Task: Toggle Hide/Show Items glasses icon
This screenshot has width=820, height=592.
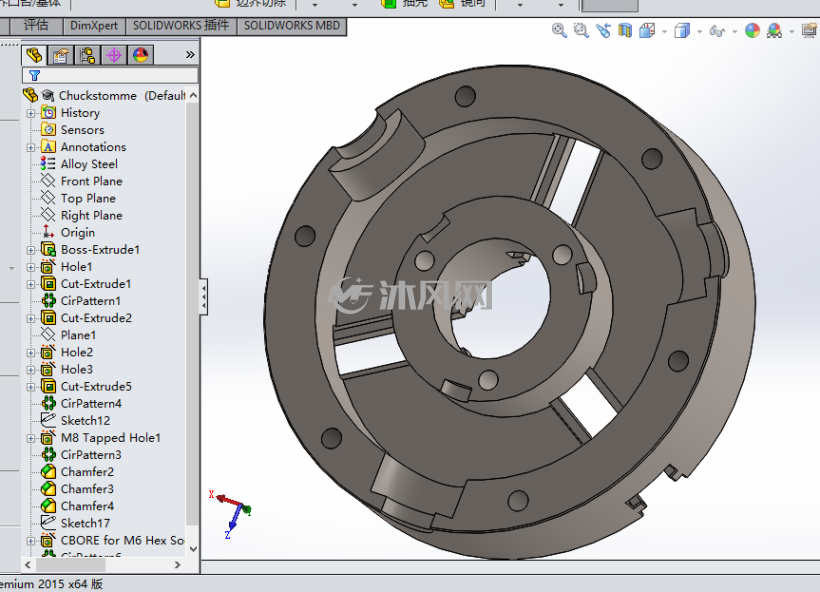Action: [x=717, y=31]
